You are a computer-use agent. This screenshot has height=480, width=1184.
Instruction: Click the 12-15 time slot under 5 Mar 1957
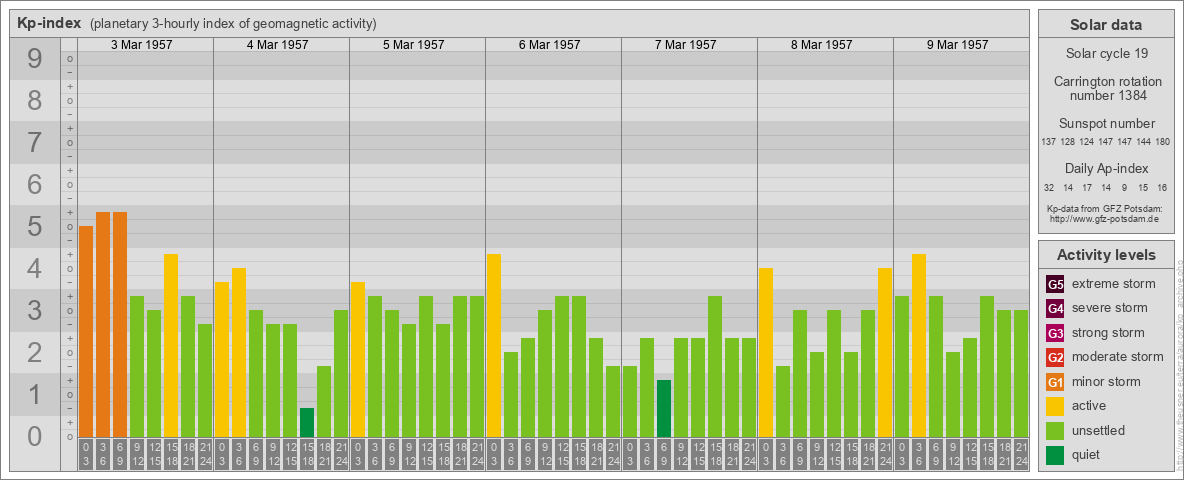(x=426, y=455)
